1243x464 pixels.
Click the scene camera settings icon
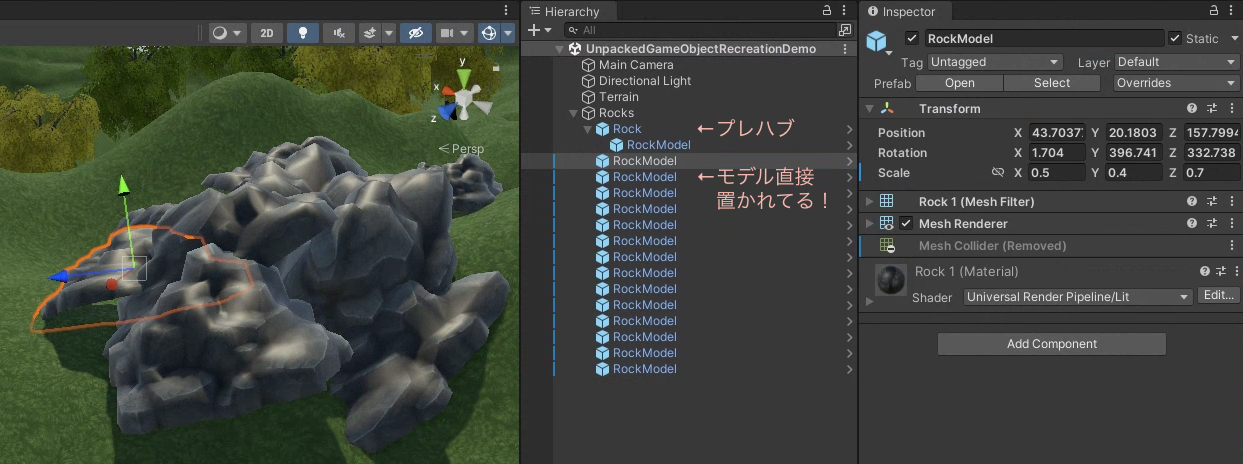pos(447,33)
